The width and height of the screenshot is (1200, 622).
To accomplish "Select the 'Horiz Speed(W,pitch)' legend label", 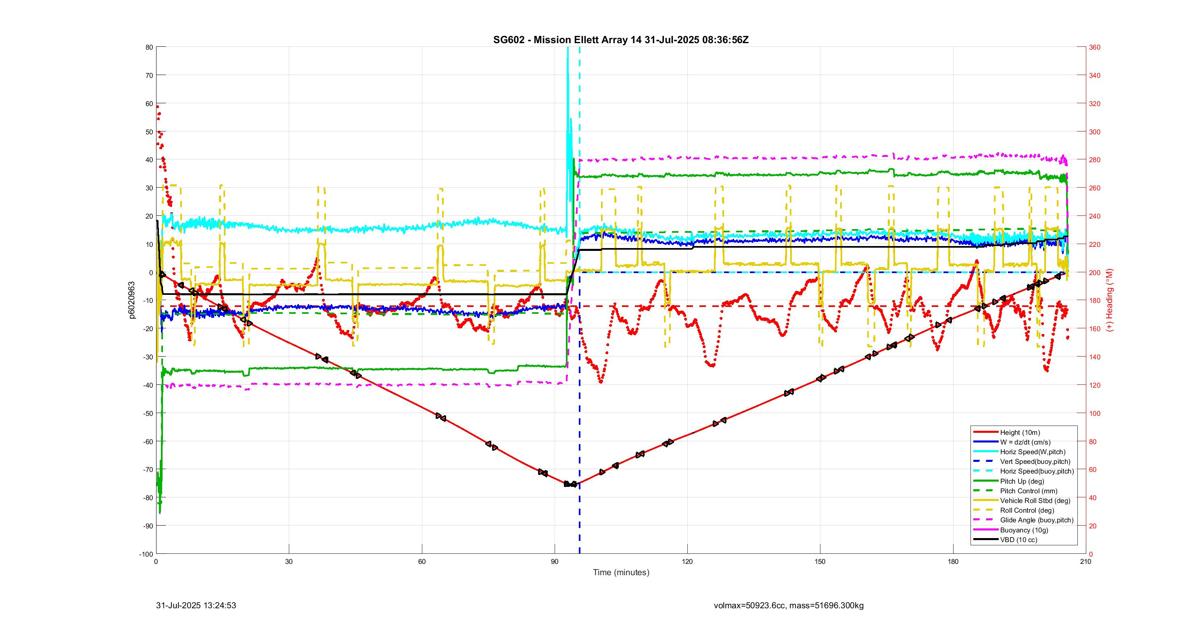I will pyautogui.click(x=1033, y=452).
